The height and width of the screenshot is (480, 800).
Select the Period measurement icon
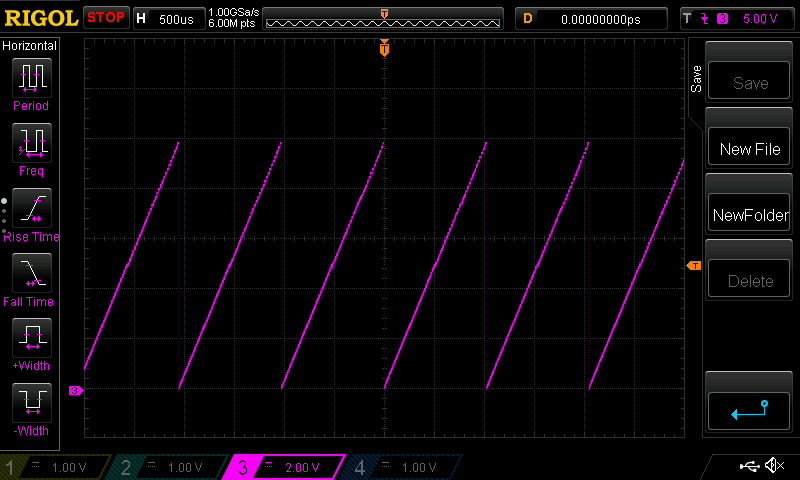click(x=32, y=78)
